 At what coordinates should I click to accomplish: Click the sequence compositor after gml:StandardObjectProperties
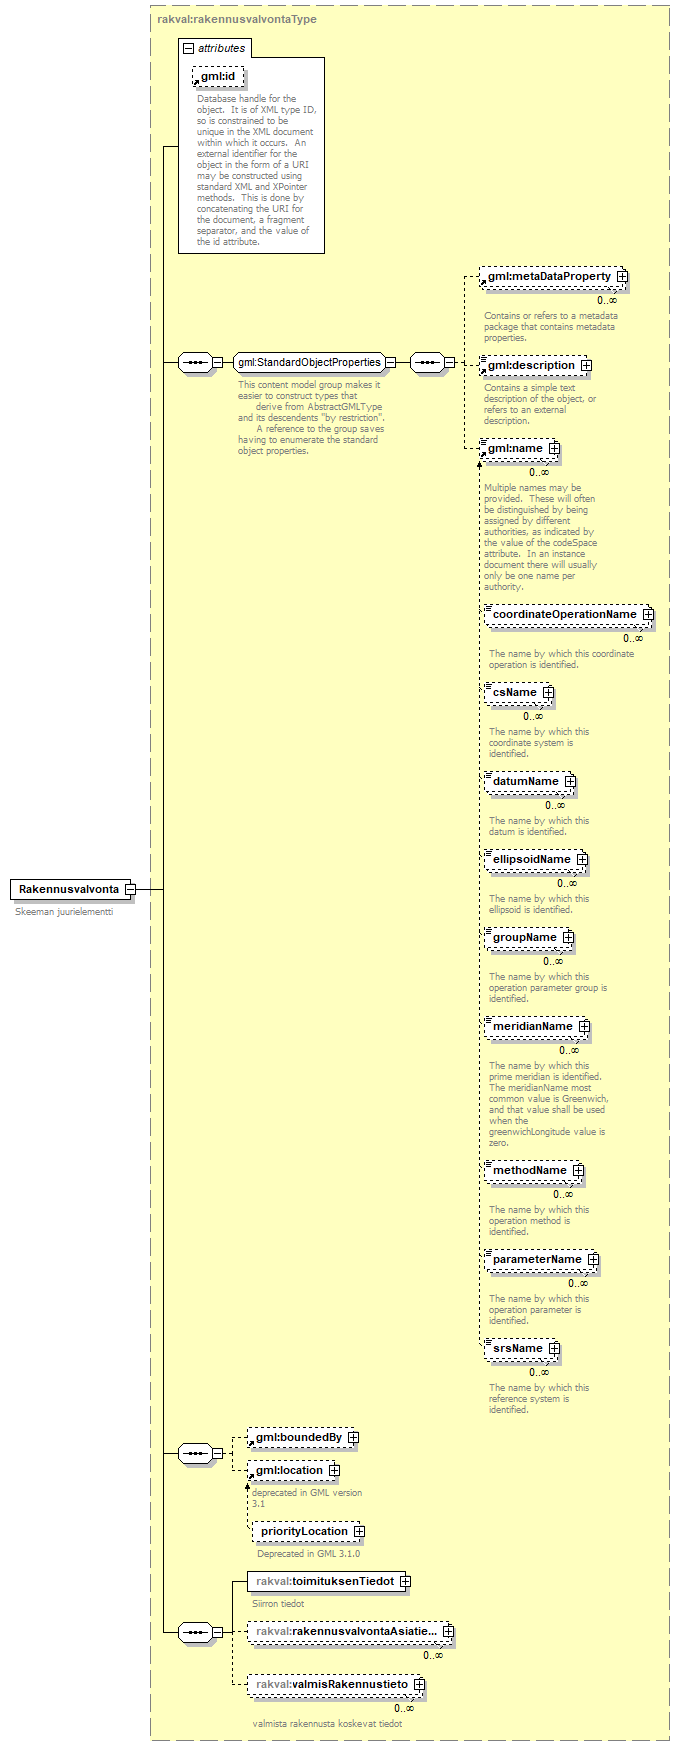[x=427, y=362]
